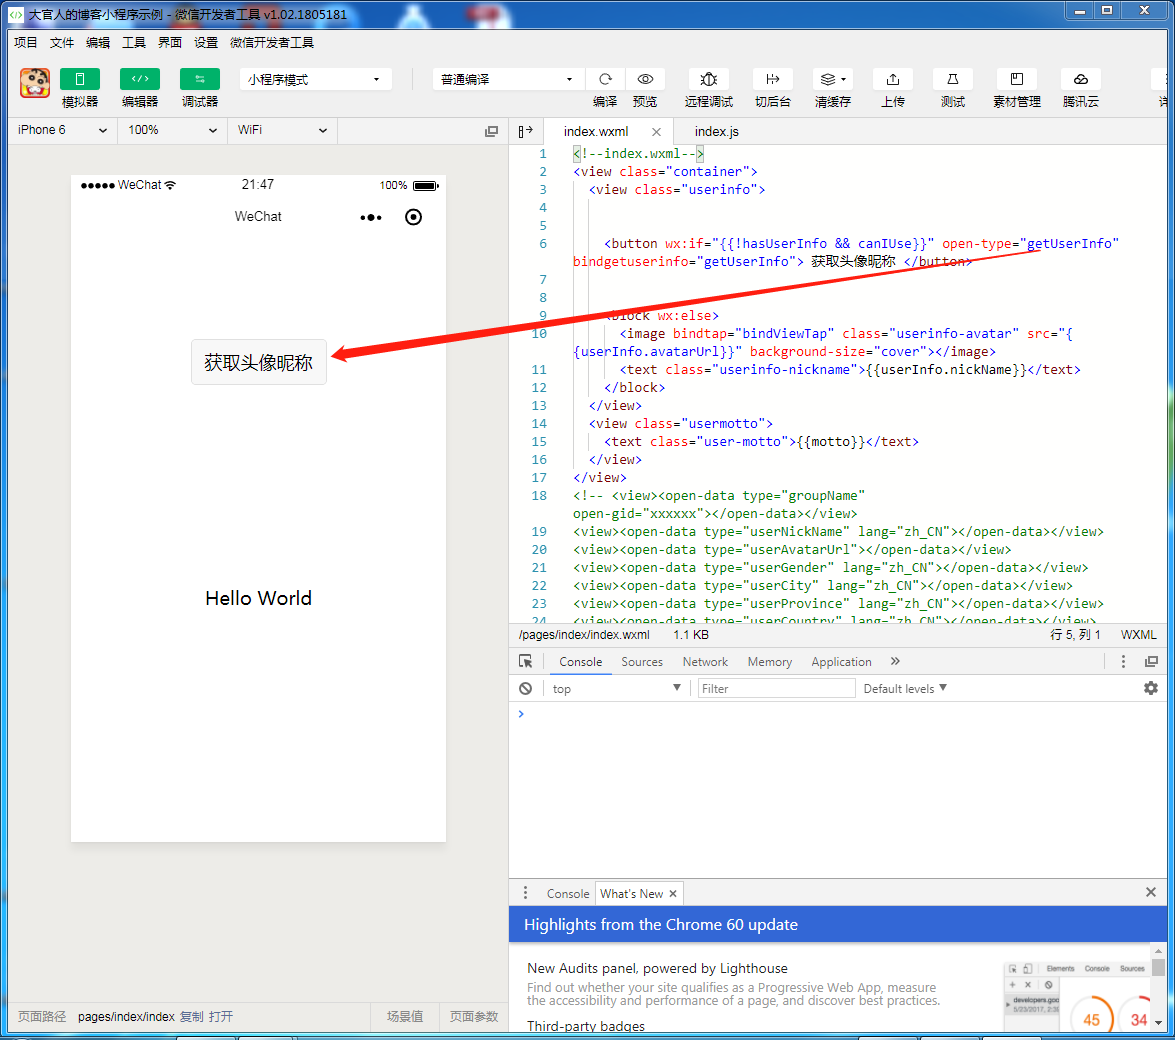The width and height of the screenshot is (1175, 1040).
Task: Click the compile (编译) refresh icon
Action: (605, 79)
